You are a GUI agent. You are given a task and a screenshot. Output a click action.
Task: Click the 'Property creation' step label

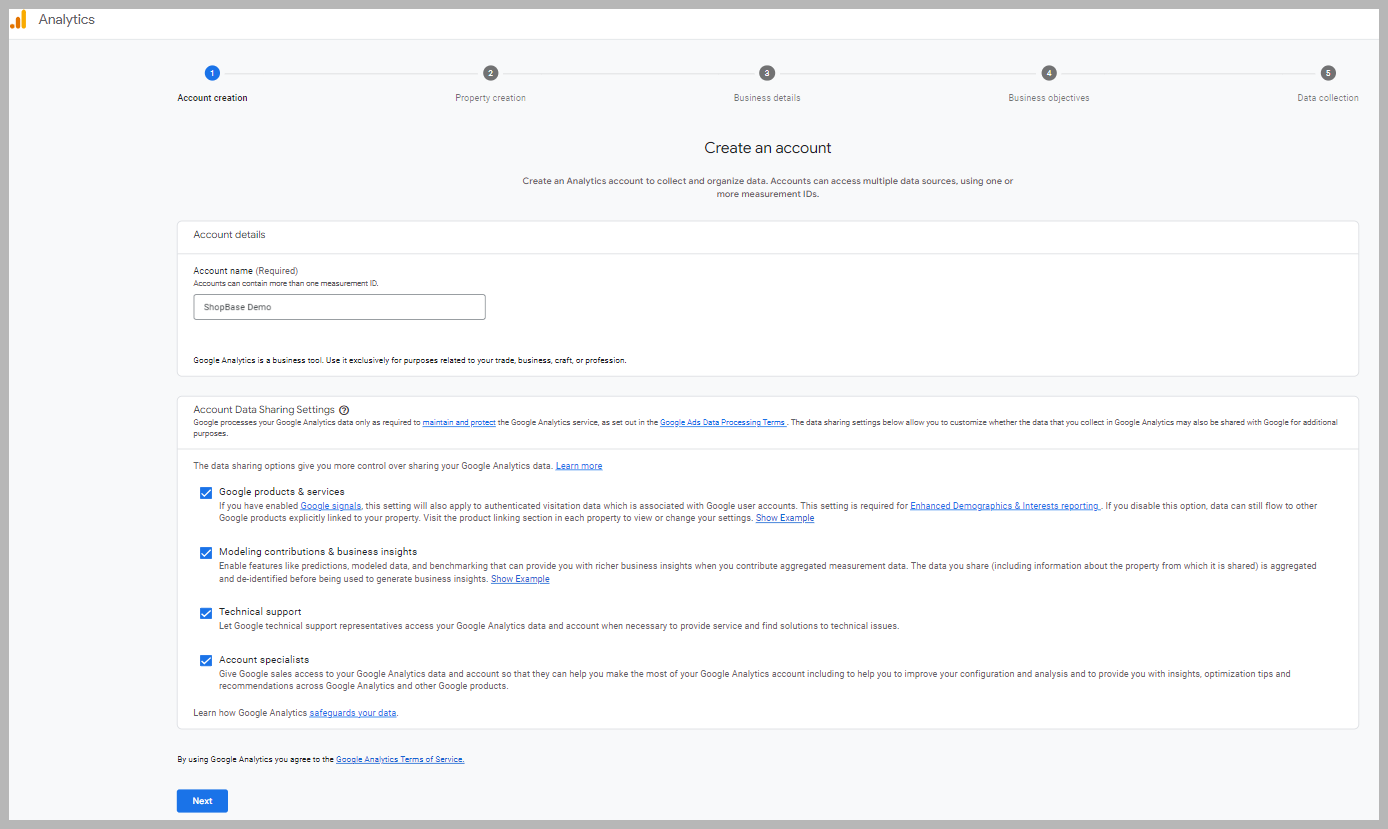pos(490,98)
